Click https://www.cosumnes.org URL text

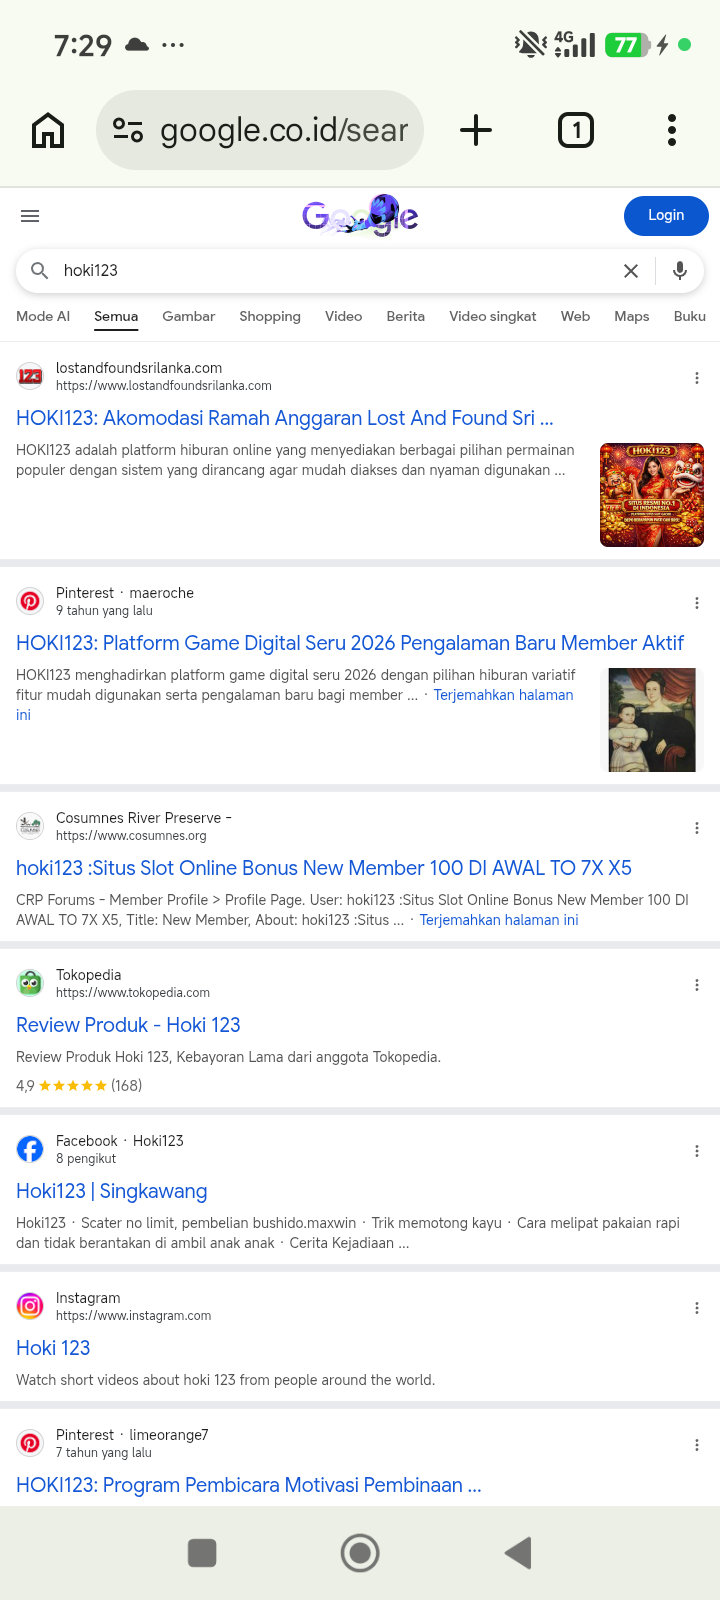[131, 836]
